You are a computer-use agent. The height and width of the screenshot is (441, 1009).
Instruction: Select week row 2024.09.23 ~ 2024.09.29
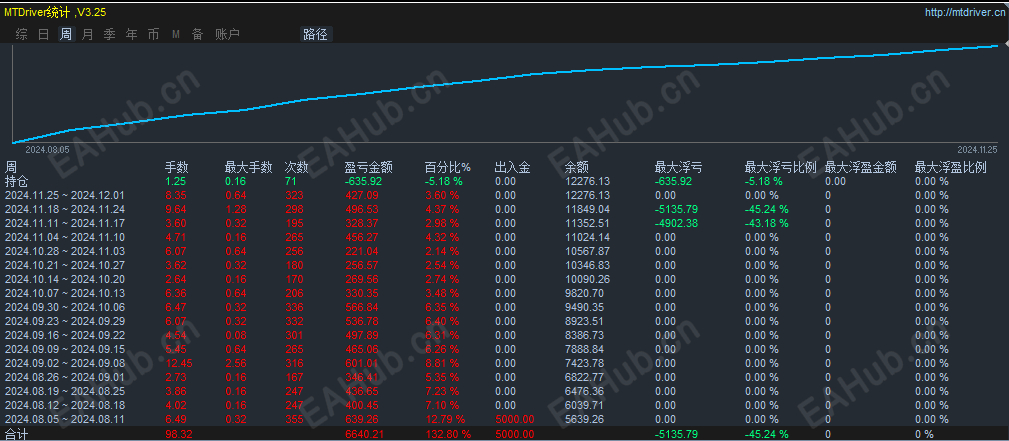point(64,321)
